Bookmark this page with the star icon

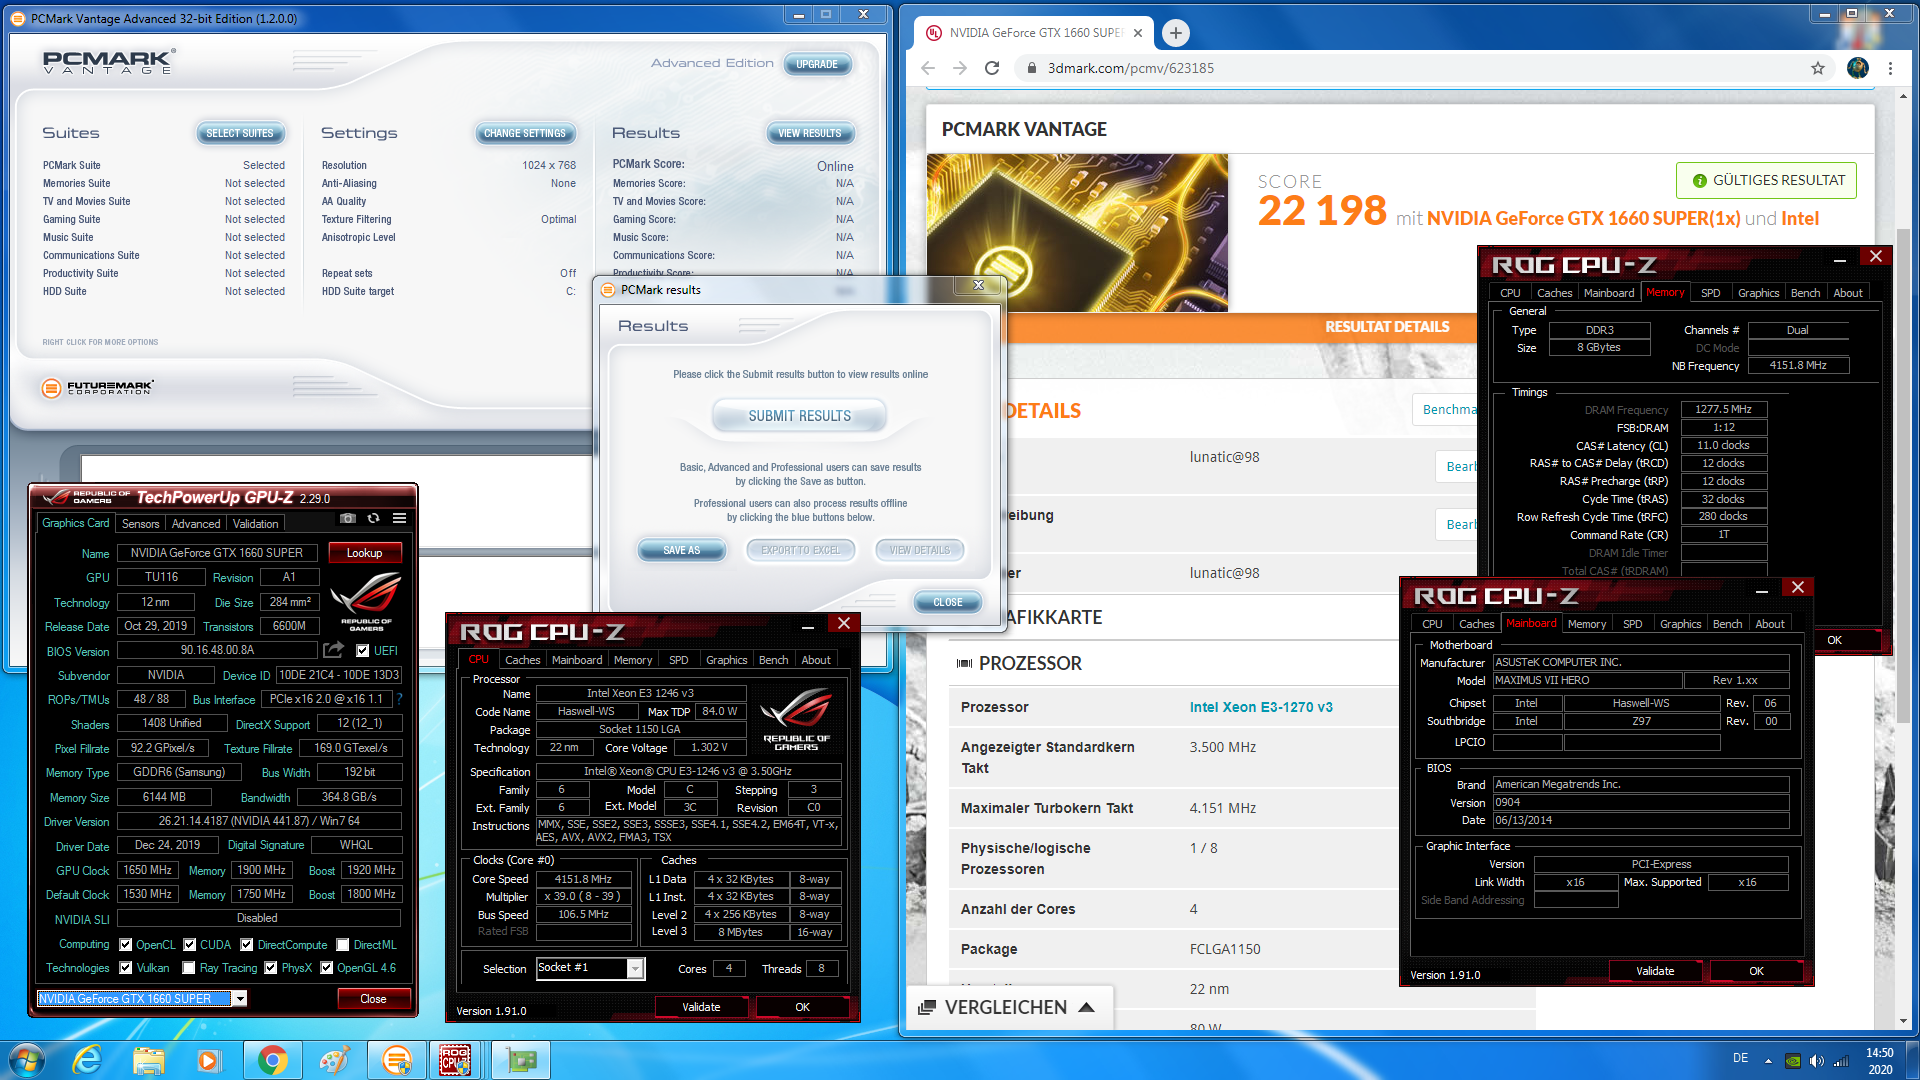[x=1818, y=68]
